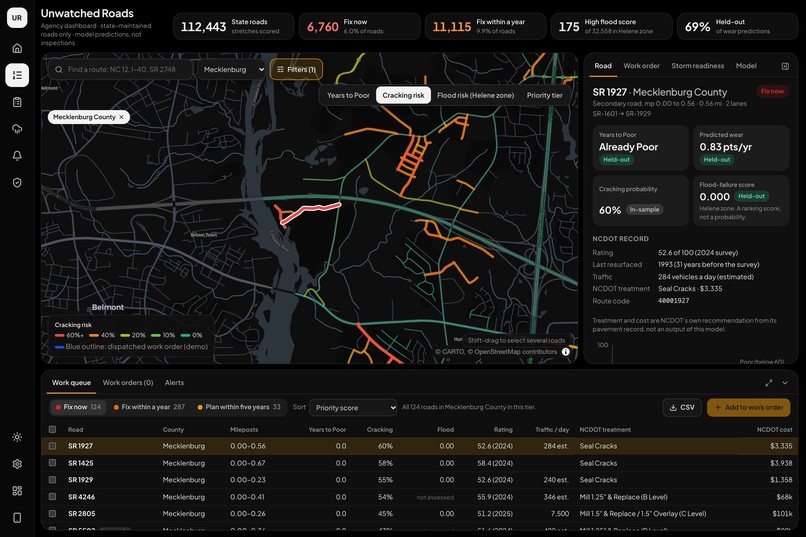Click the 11,115 Fix within a year card
The width and height of the screenshot is (806, 537).
pos(485,26)
